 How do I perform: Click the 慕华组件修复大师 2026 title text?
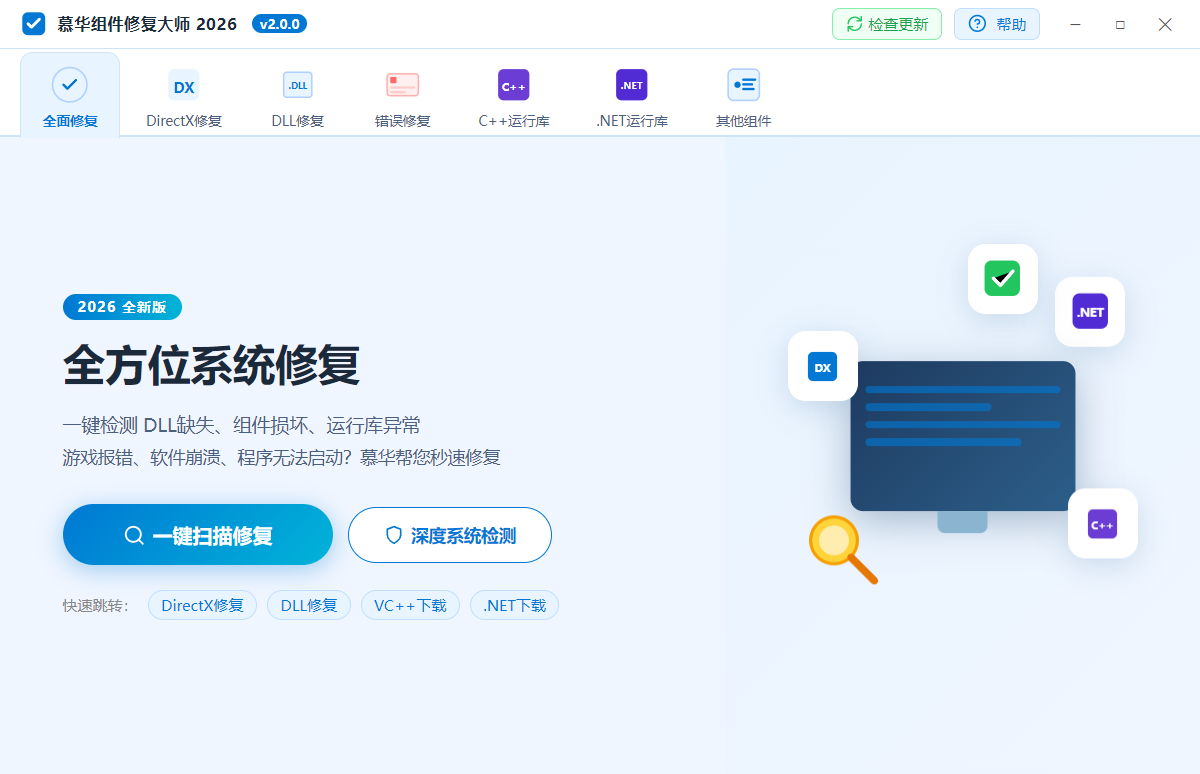coord(147,24)
